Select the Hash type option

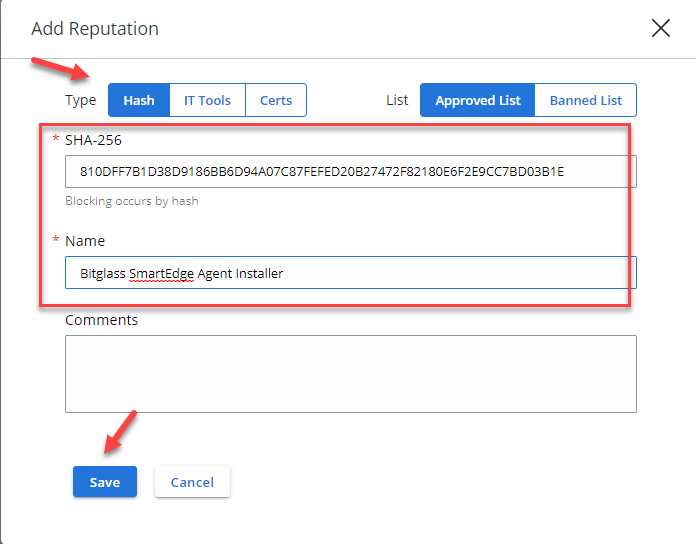(139, 100)
